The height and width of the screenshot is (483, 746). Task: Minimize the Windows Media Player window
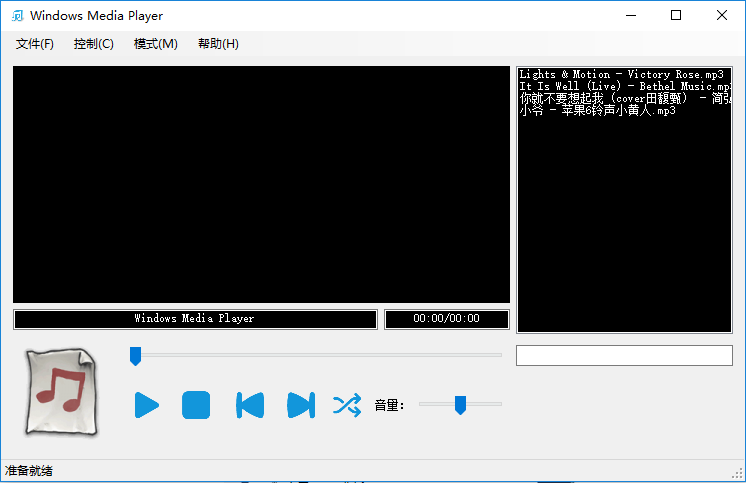[x=631, y=16]
